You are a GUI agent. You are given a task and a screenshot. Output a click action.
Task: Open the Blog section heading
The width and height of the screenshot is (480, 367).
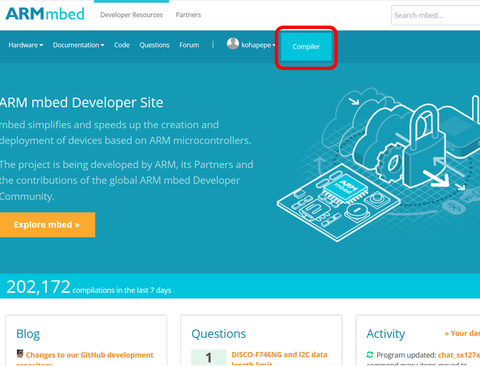click(28, 334)
